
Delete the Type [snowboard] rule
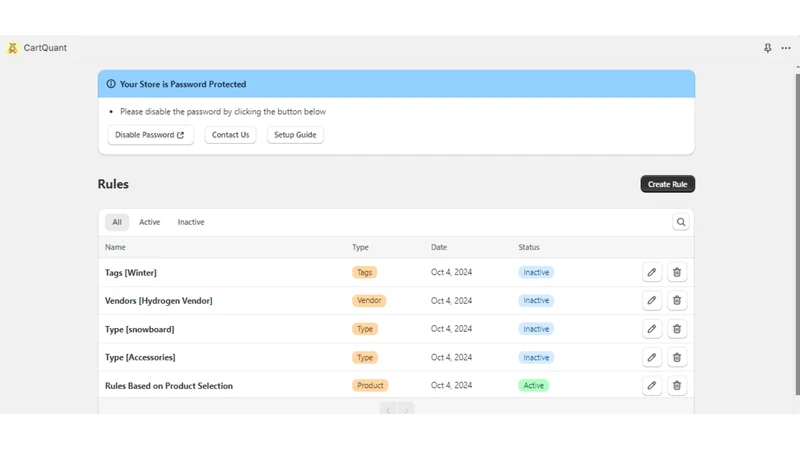(677, 329)
